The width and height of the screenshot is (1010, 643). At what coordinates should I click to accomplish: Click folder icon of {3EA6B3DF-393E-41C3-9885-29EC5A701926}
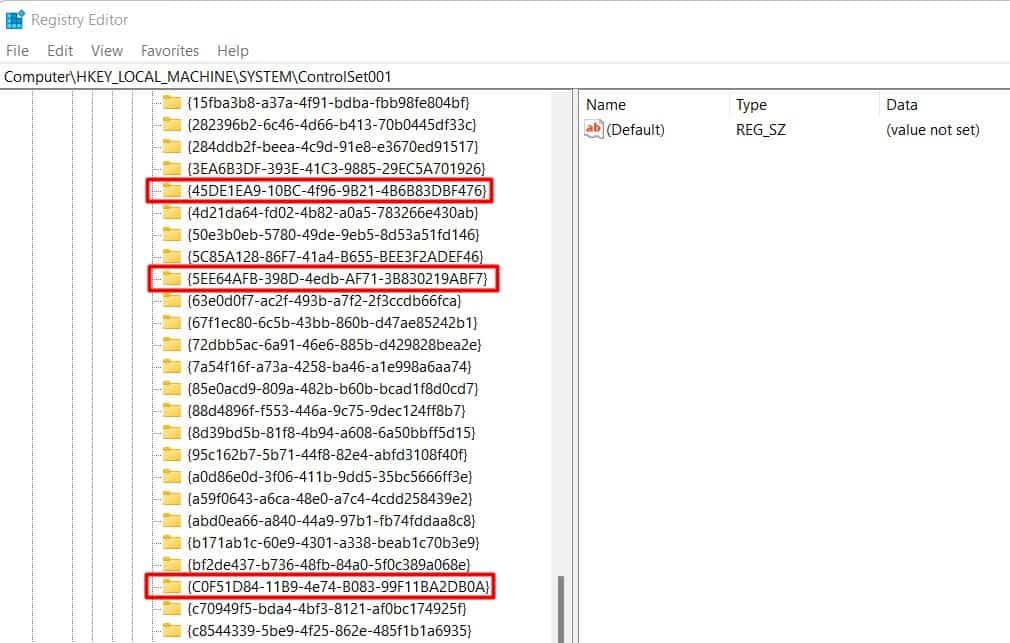[172, 168]
